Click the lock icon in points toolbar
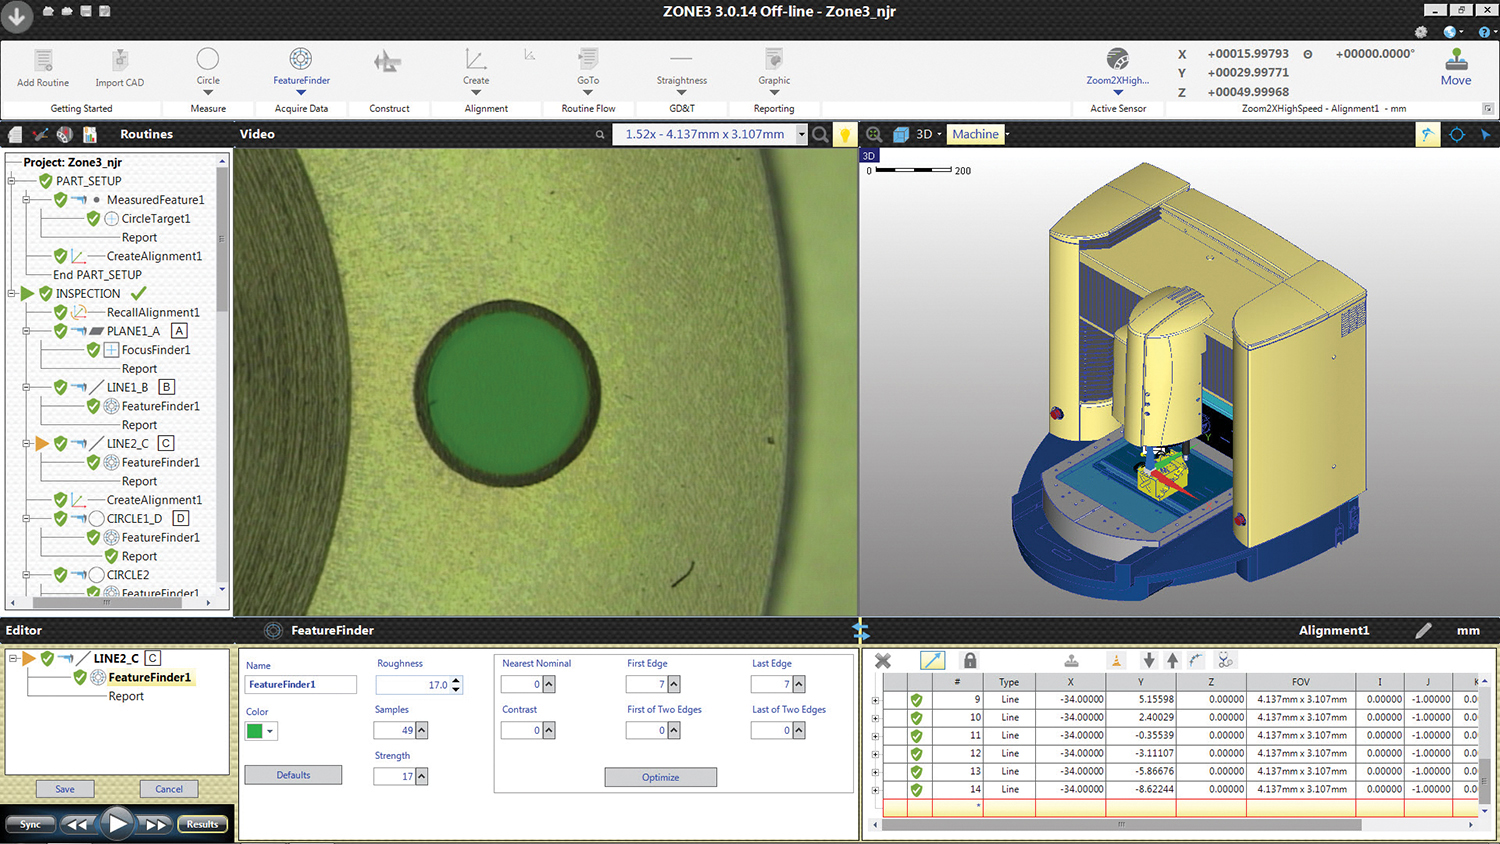 point(969,661)
